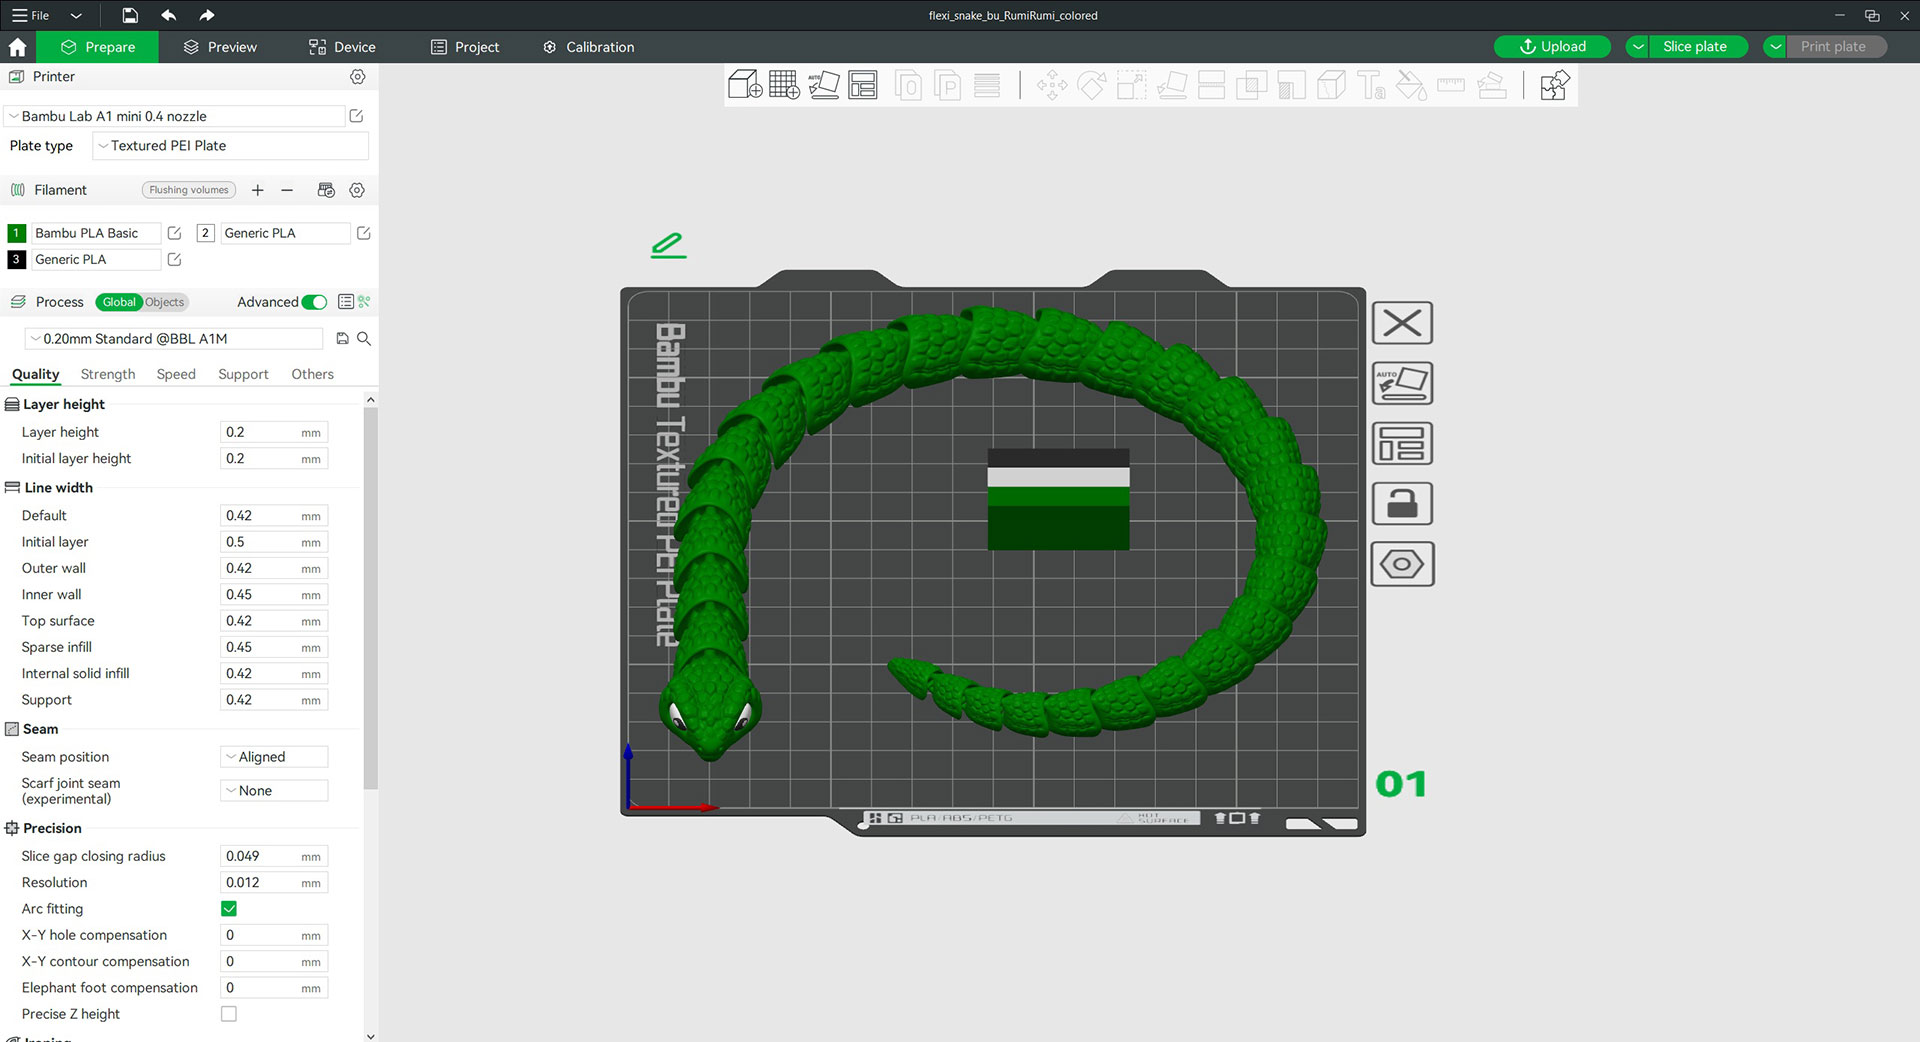Image resolution: width=1920 pixels, height=1042 pixels.
Task: Click the Add model cube icon
Action: tap(745, 85)
